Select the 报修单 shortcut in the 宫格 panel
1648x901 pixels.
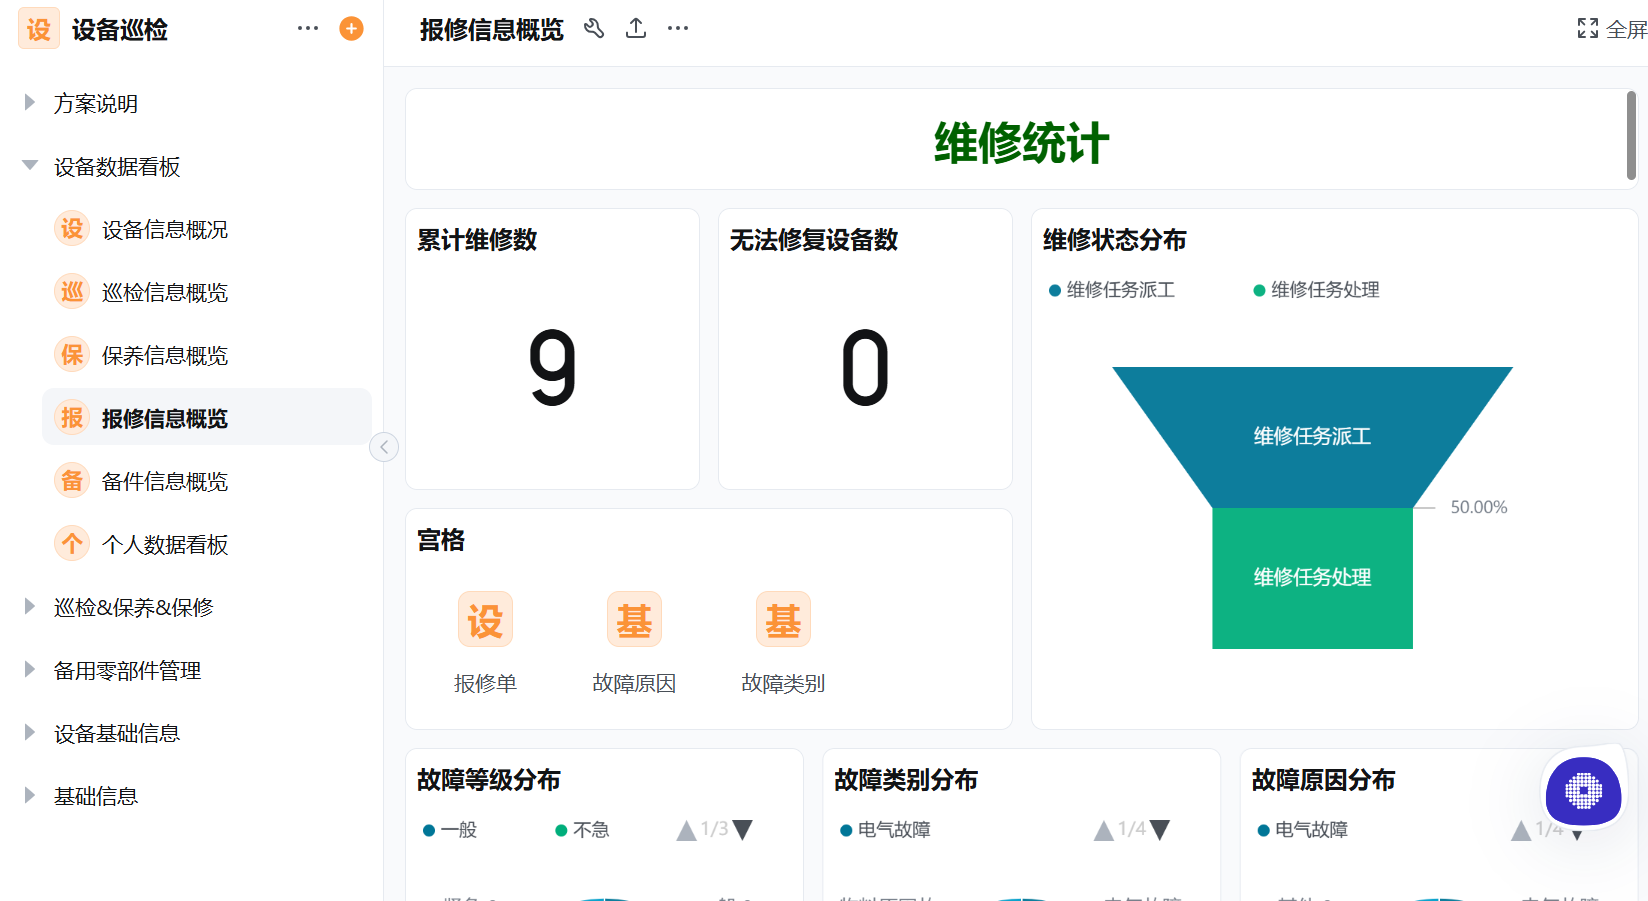click(485, 619)
